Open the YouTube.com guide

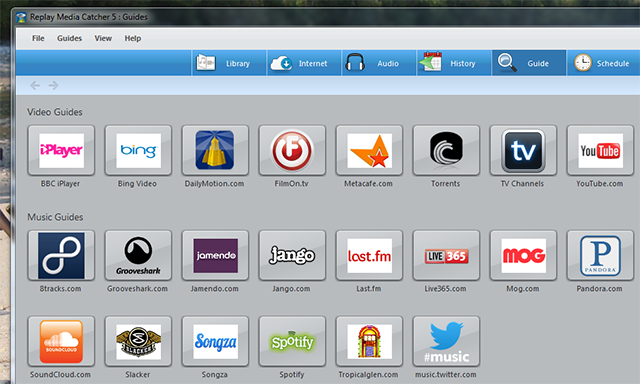pos(600,151)
